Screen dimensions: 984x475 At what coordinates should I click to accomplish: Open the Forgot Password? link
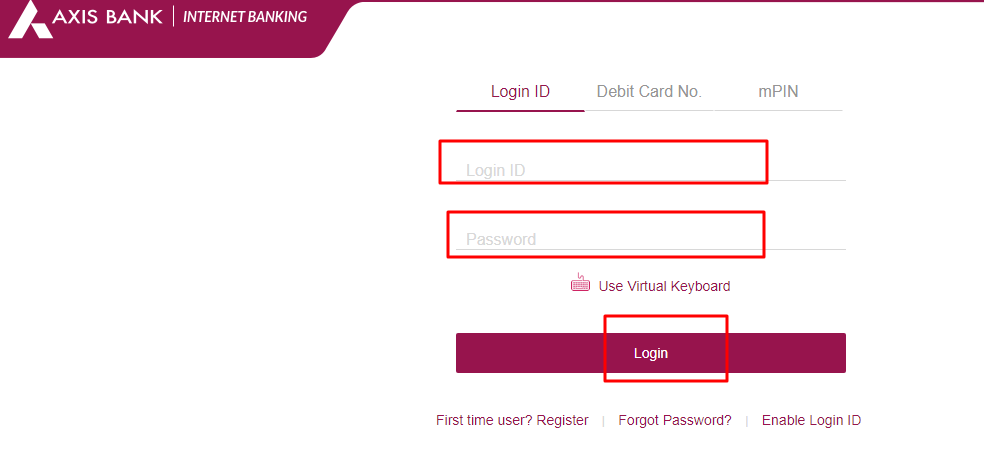coord(675,420)
